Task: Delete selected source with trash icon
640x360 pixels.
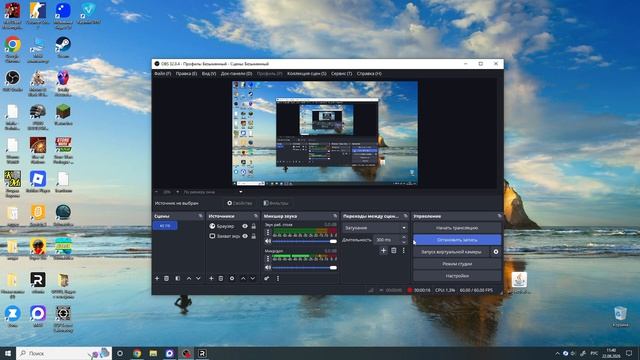Action: [x=221, y=278]
